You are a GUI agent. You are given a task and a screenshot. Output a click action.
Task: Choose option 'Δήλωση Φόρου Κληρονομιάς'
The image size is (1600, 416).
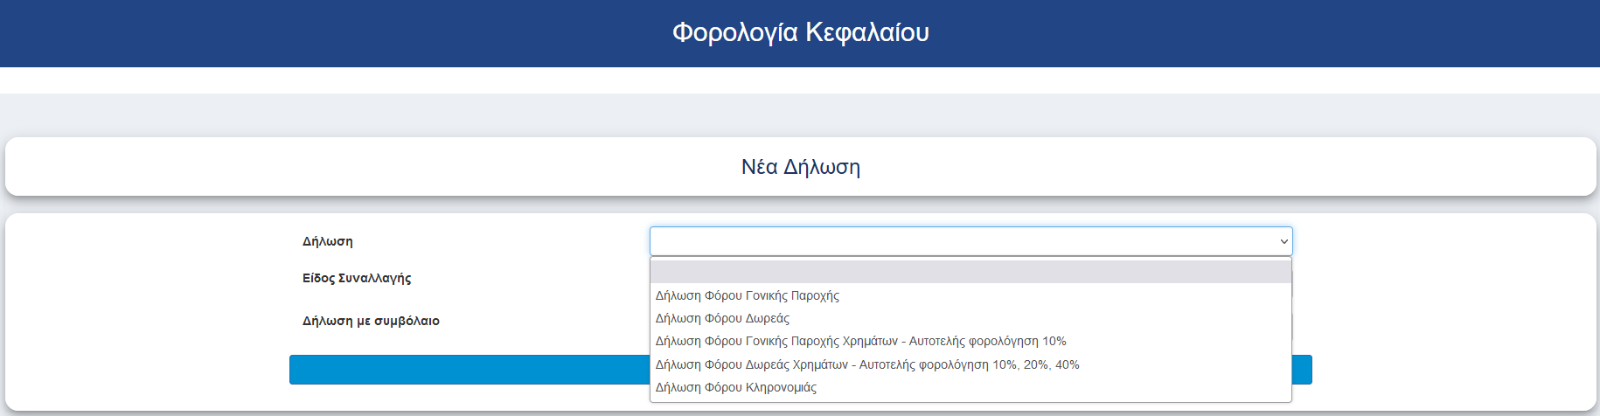(x=971, y=388)
